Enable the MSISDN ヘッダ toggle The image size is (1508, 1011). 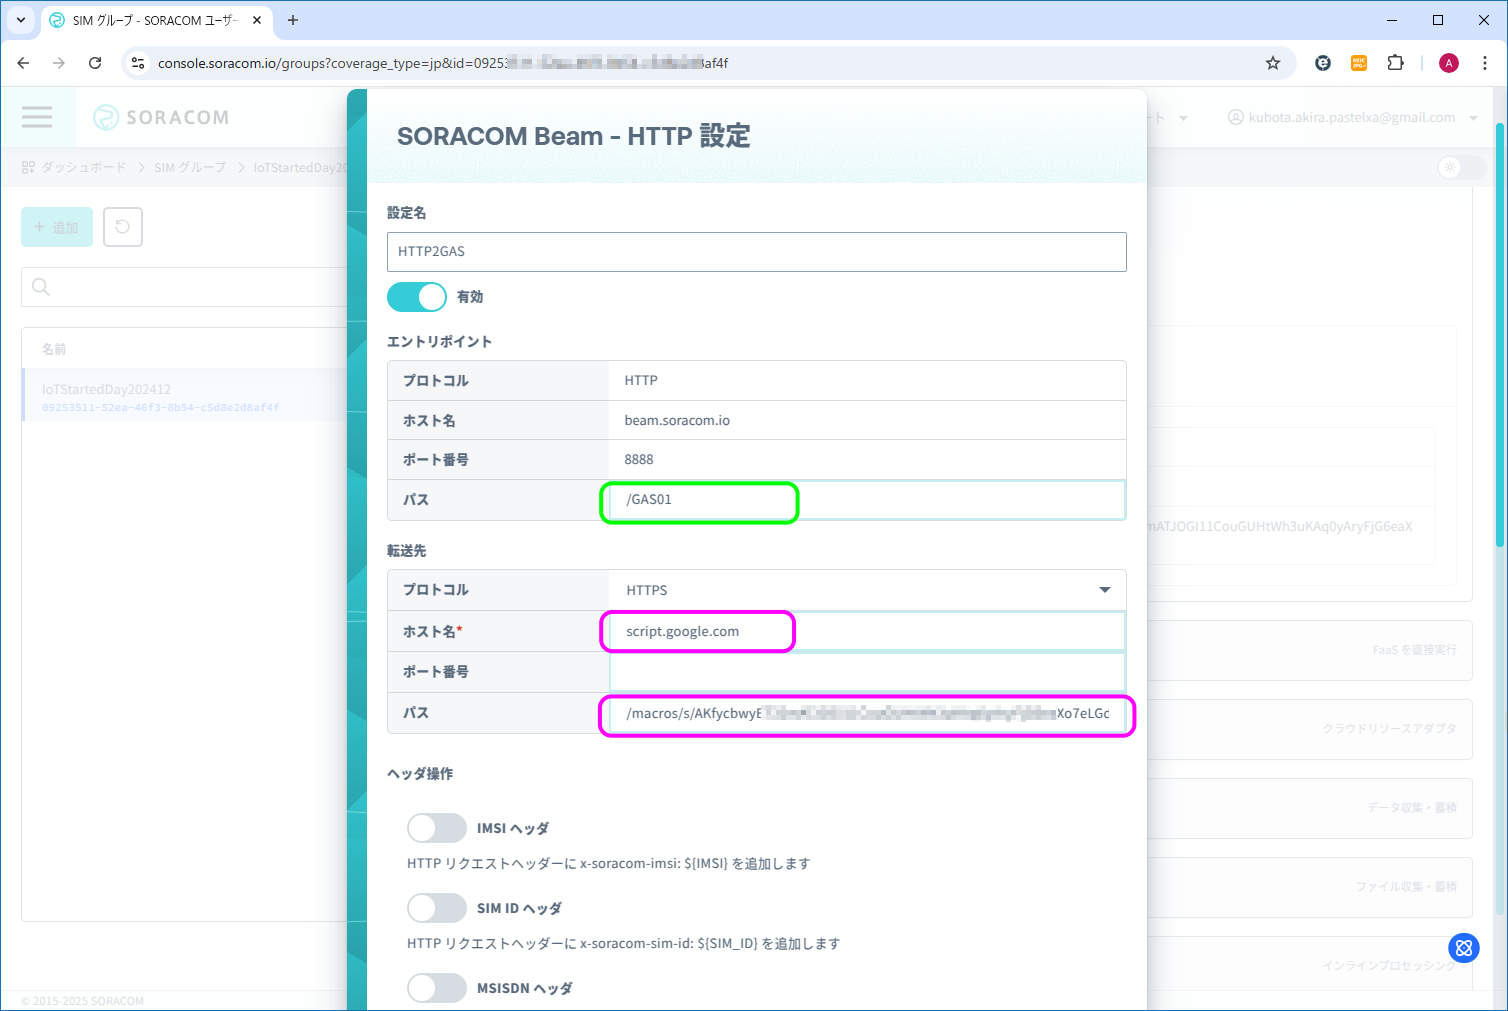[437, 988]
